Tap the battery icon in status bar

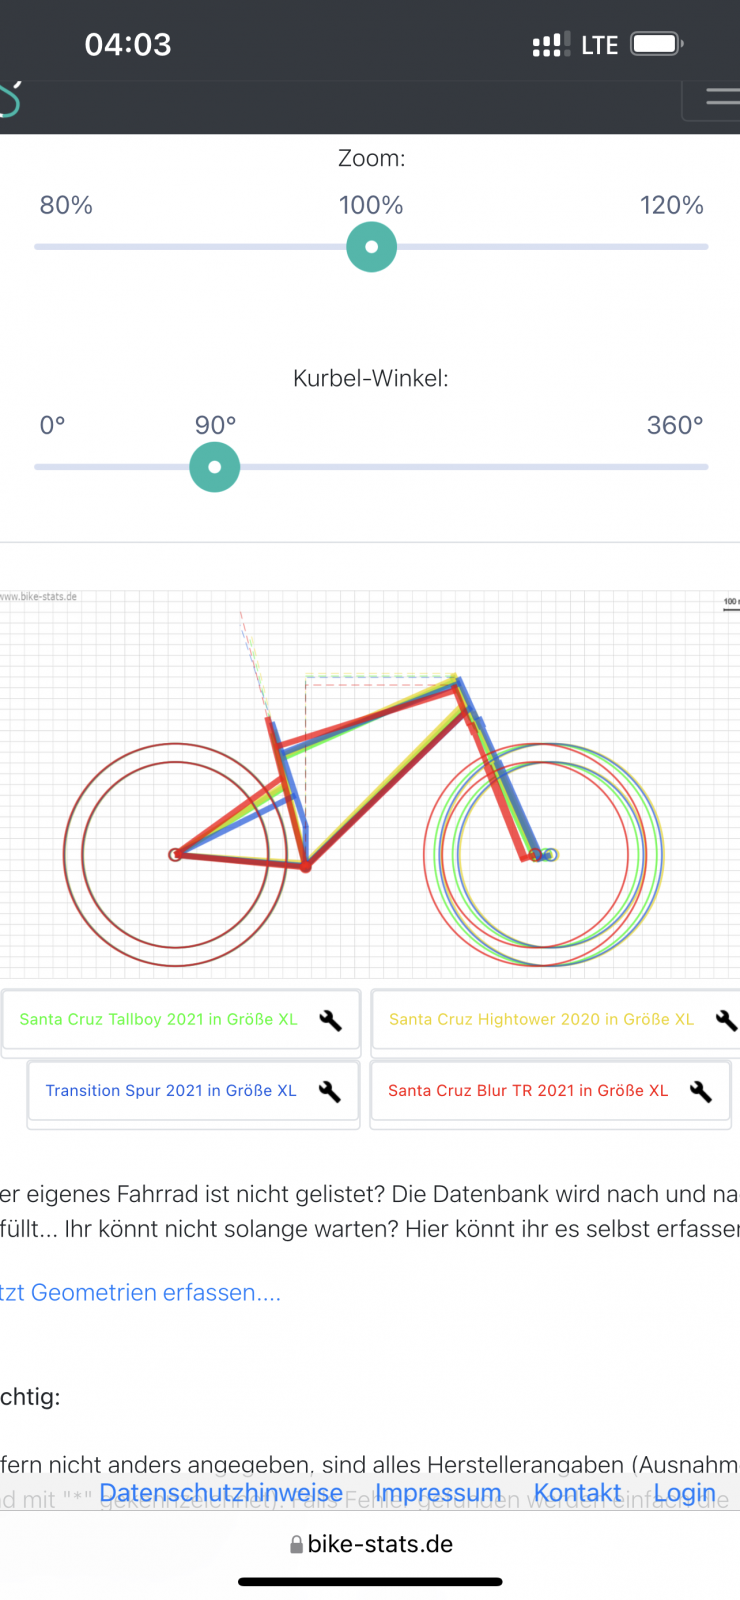(656, 44)
